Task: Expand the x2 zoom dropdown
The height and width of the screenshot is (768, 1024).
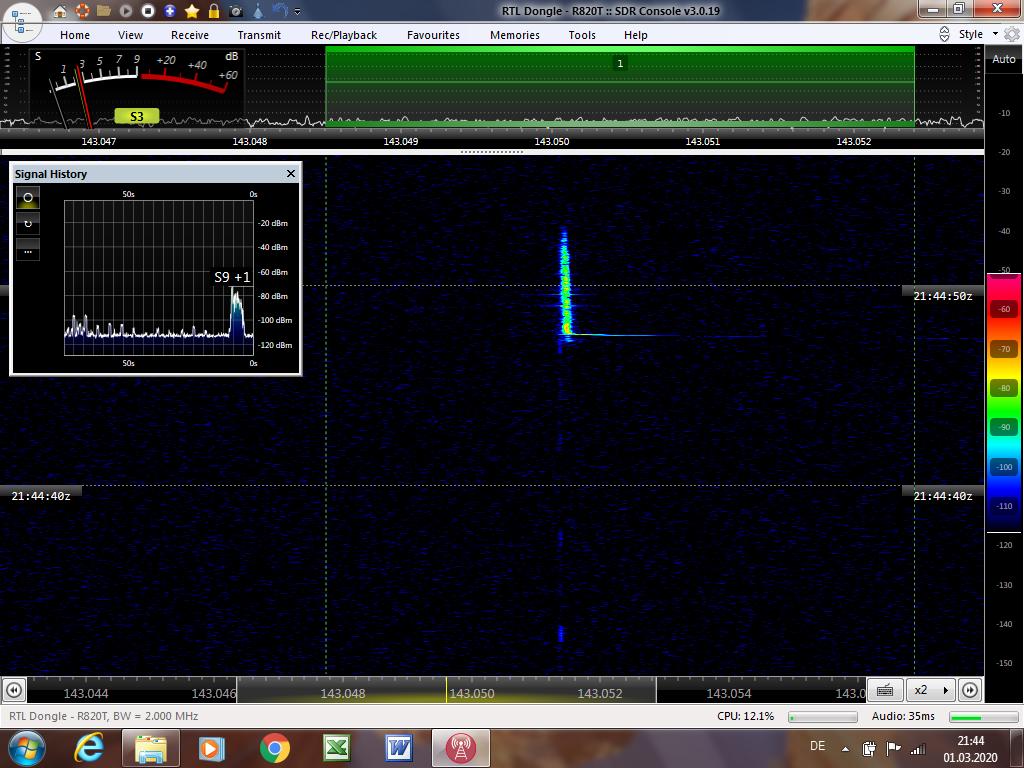Action: point(932,690)
